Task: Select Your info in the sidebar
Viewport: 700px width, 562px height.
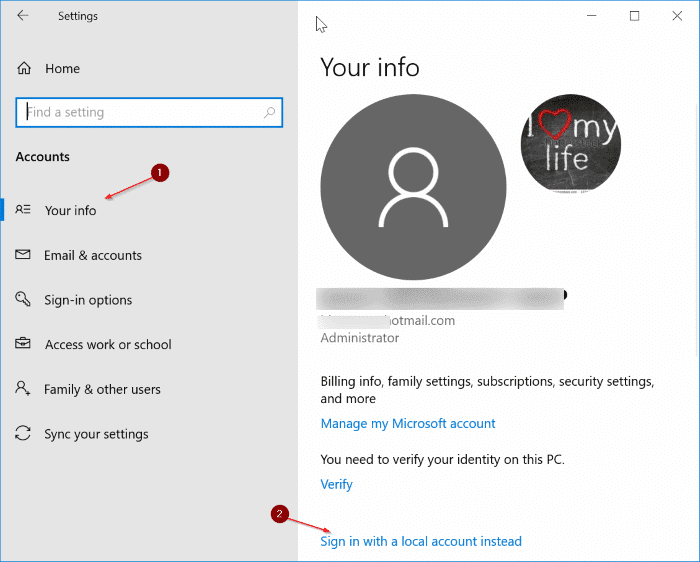Action: 71,210
